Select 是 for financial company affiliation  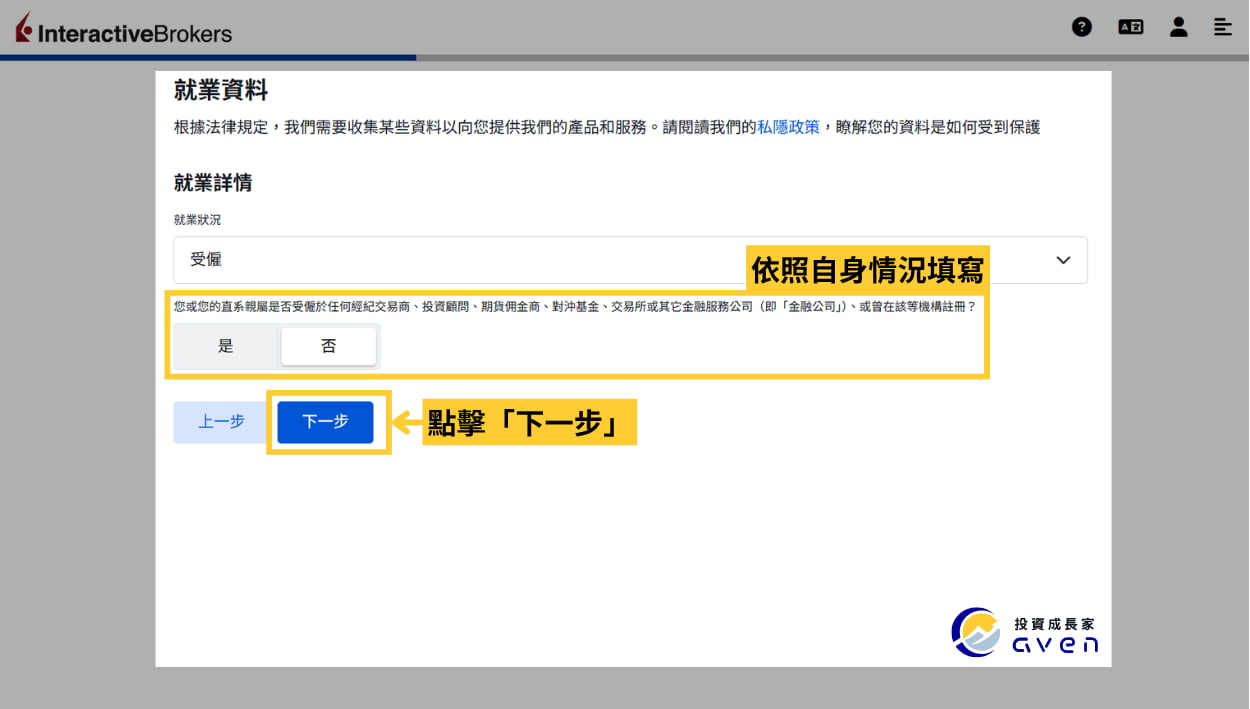[226, 346]
